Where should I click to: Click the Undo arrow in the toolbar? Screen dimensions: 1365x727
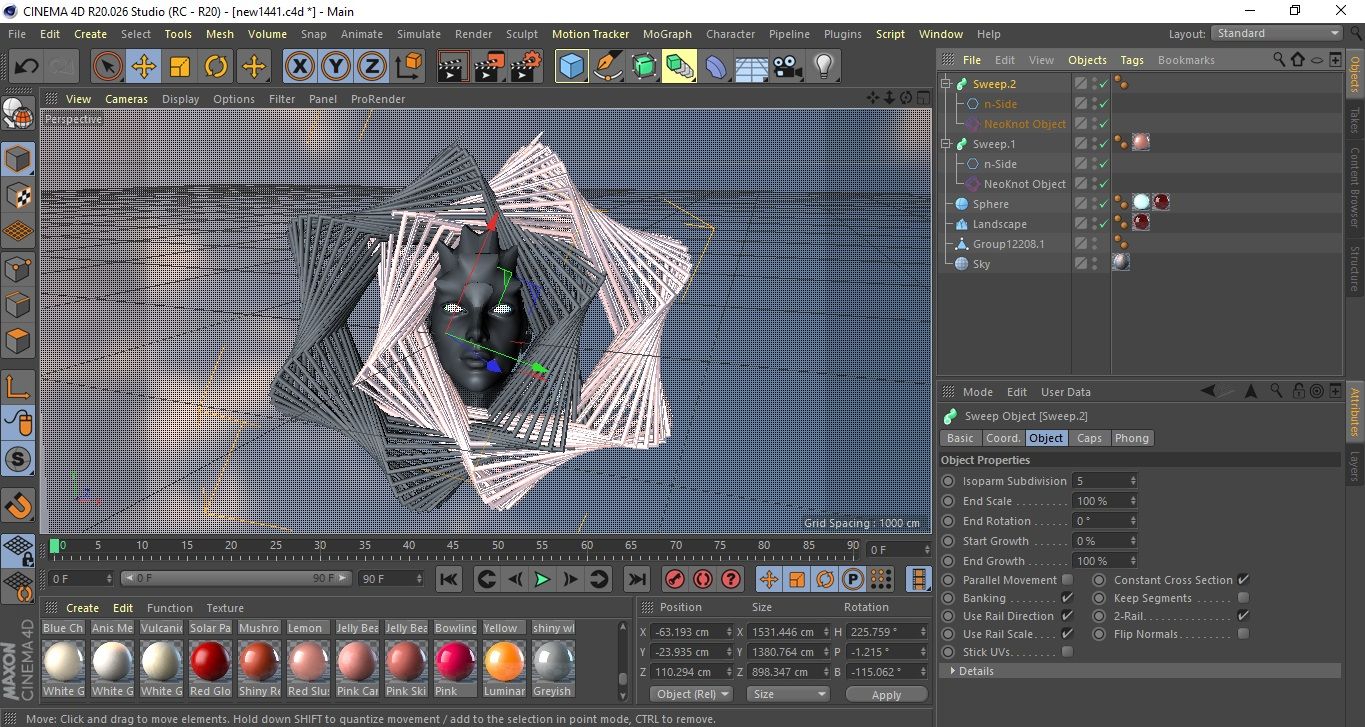click(27, 67)
